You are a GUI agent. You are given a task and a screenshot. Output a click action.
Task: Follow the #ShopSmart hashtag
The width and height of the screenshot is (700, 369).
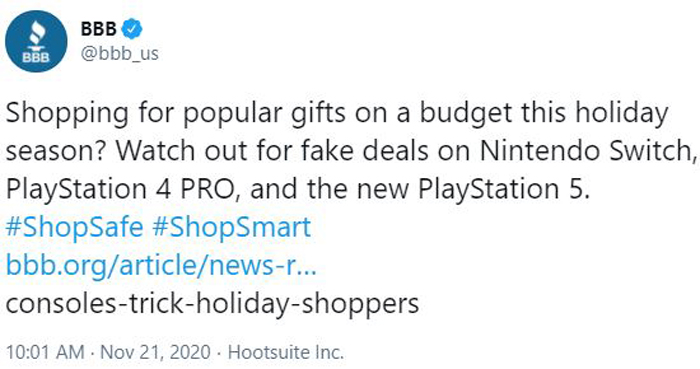(x=231, y=227)
